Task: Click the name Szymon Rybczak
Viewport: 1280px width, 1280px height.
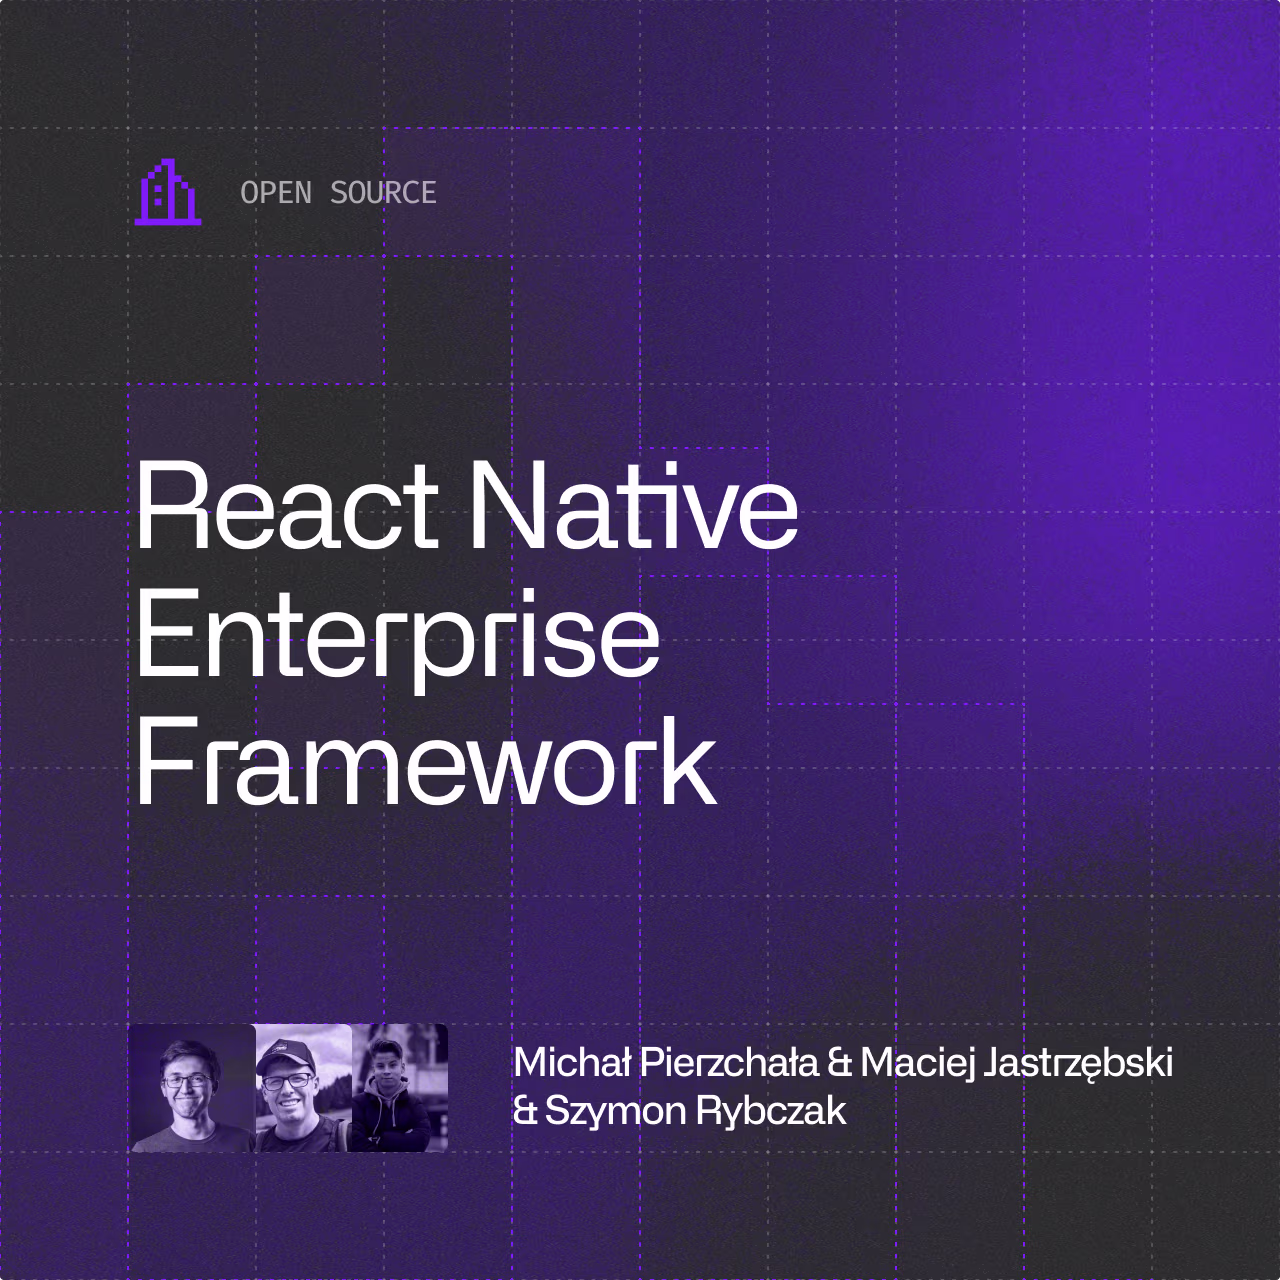Action: [x=695, y=1112]
